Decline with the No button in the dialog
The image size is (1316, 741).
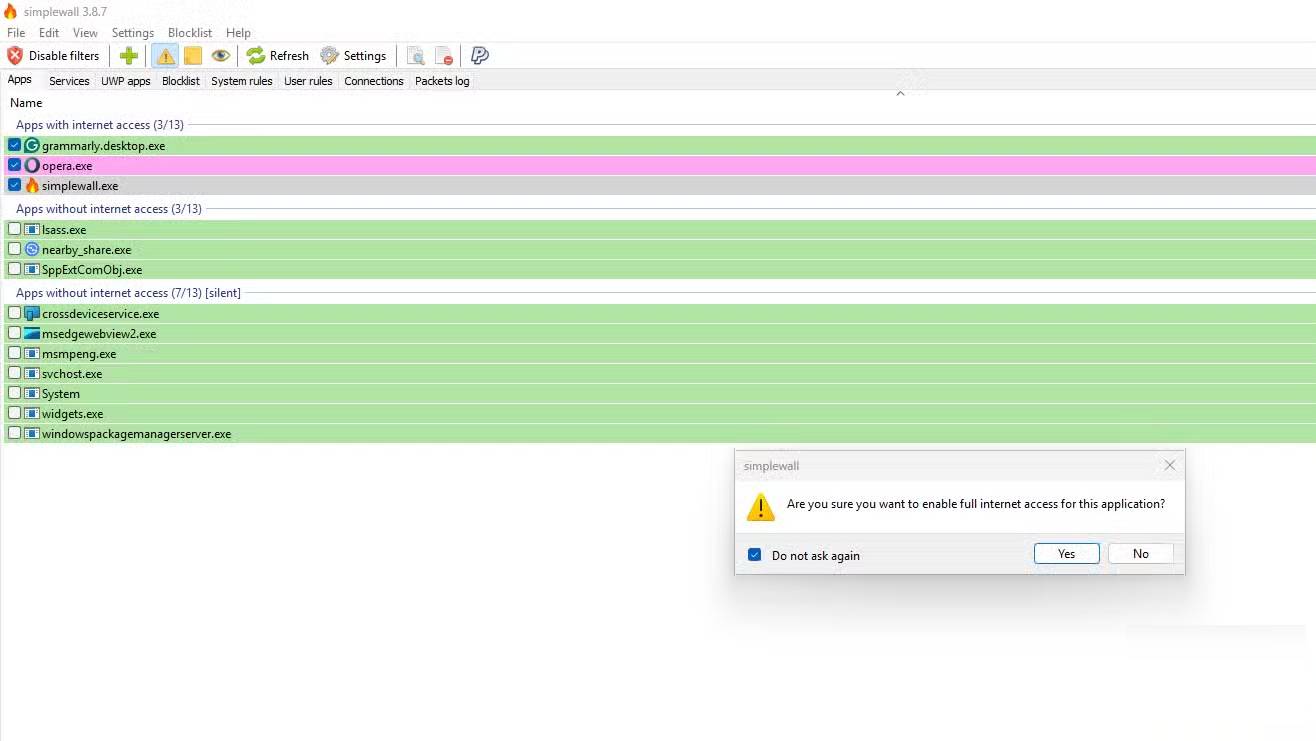[1141, 554]
